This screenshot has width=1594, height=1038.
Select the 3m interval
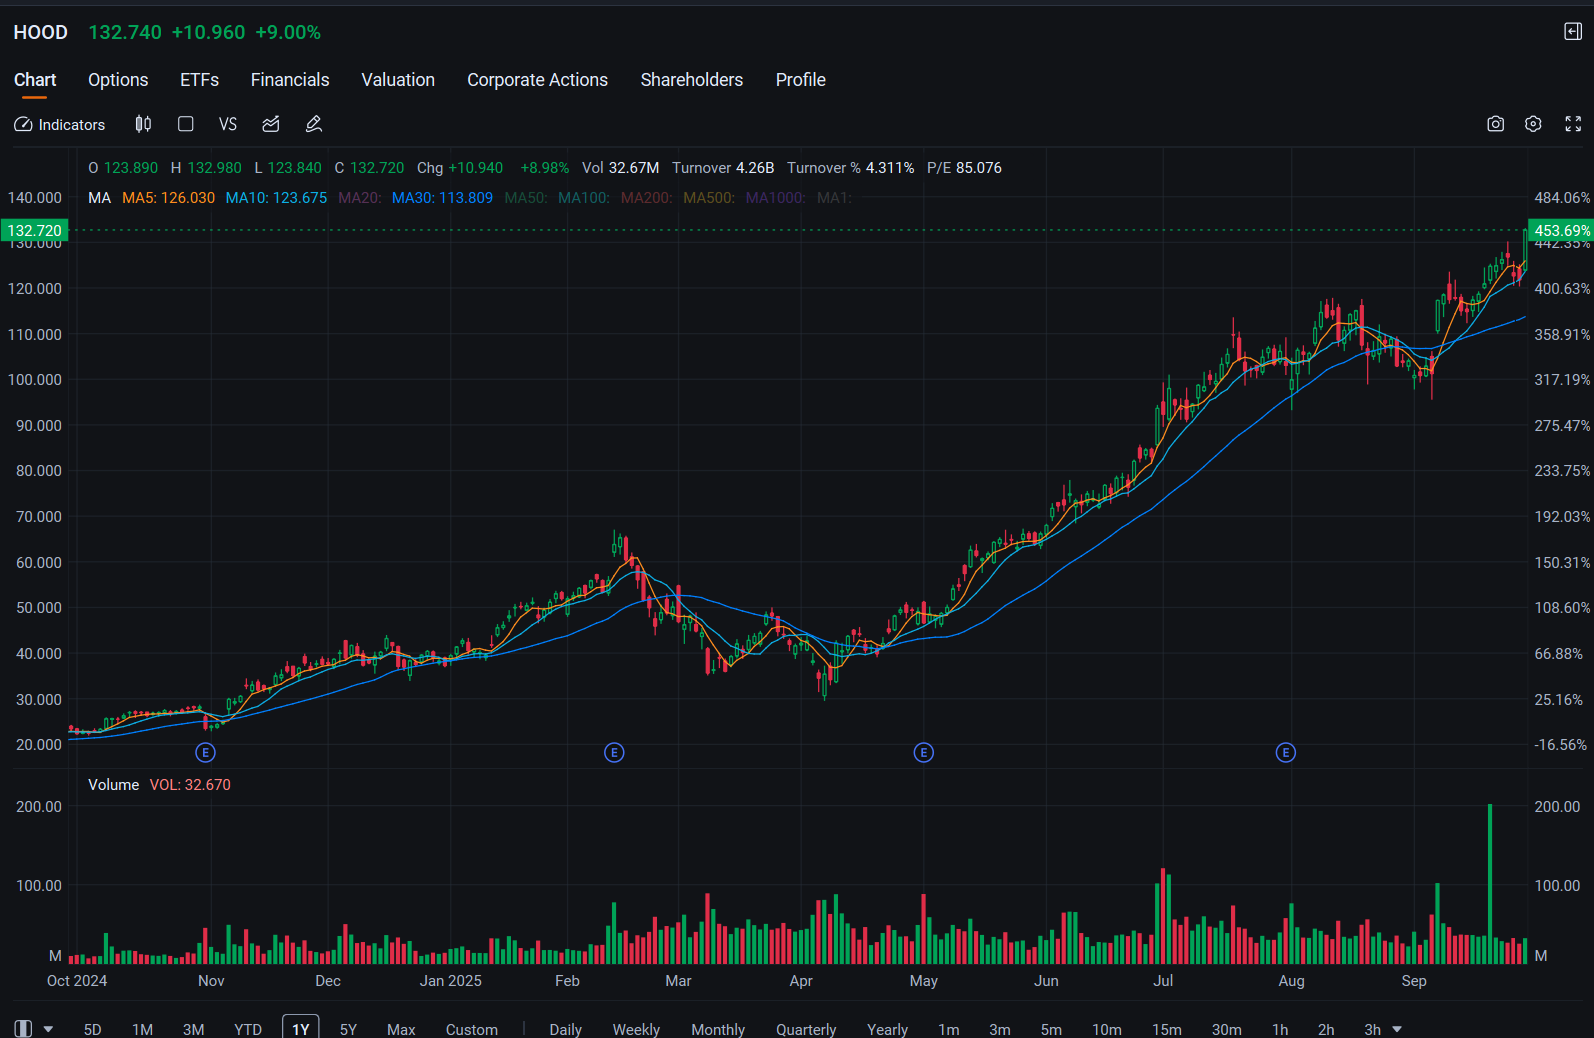(1000, 1029)
